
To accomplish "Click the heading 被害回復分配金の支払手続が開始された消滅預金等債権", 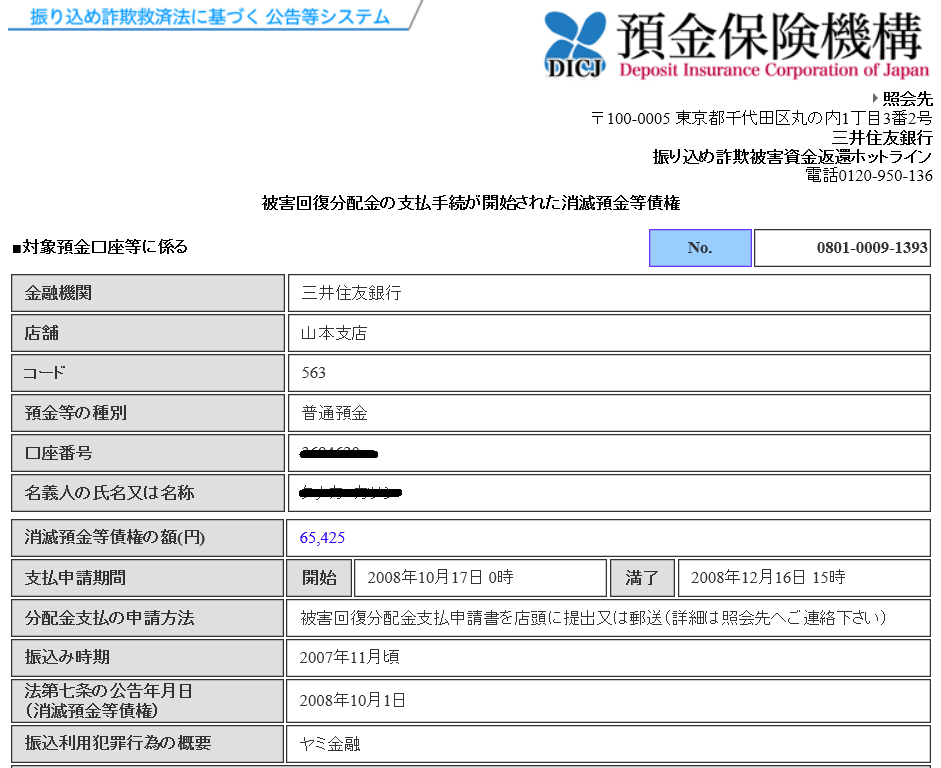I will (x=471, y=203).
